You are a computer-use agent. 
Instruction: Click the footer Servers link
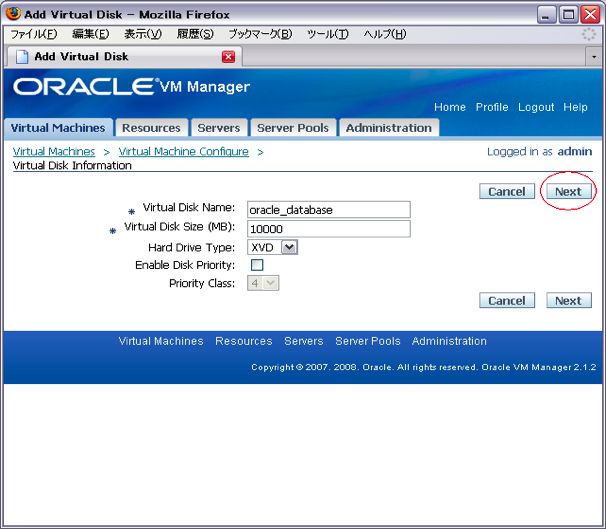click(x=304, y=341)
